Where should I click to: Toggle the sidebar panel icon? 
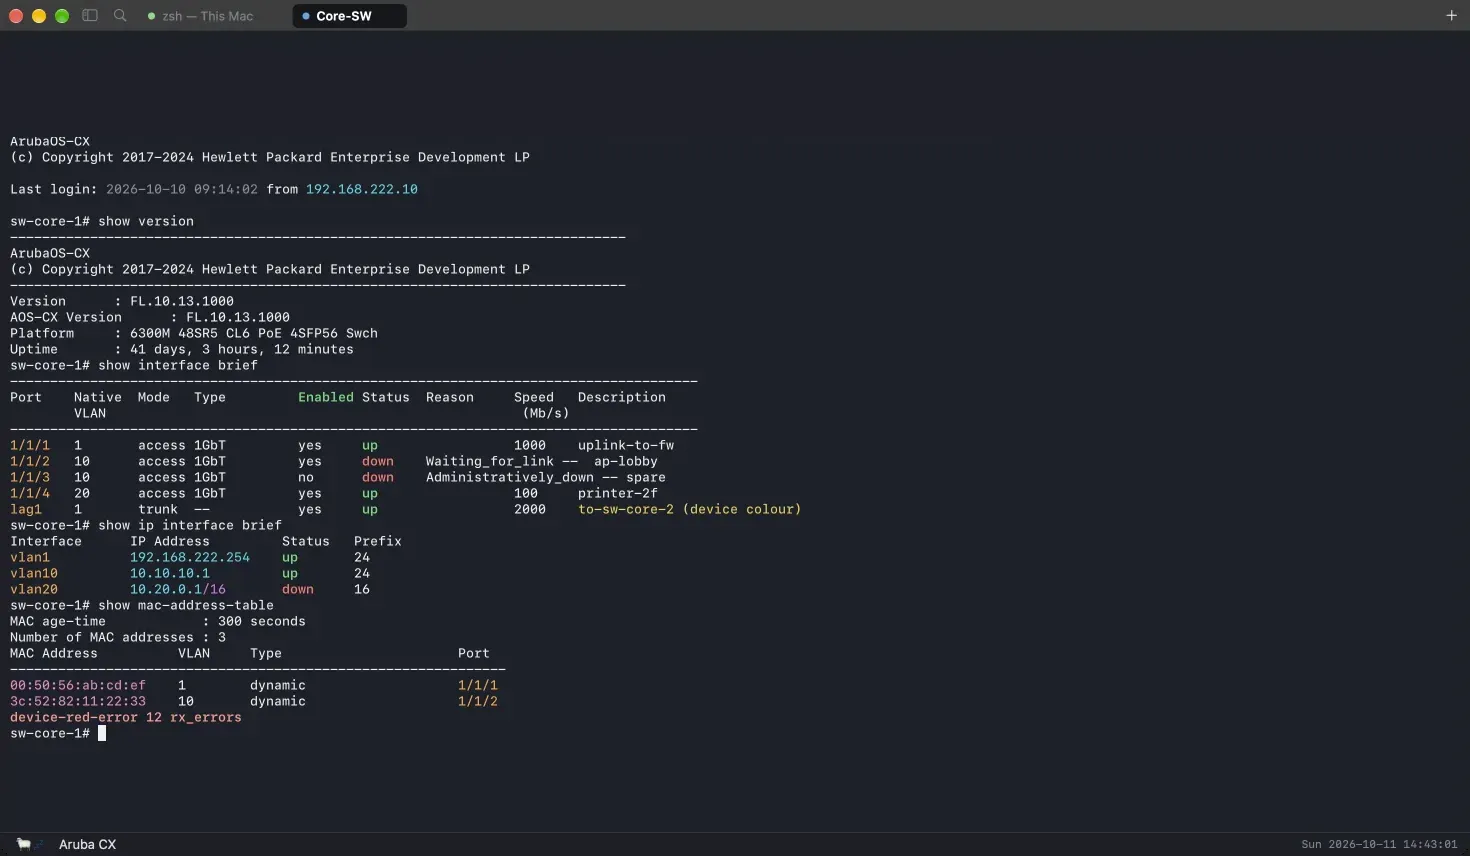[x=90, y=16]
